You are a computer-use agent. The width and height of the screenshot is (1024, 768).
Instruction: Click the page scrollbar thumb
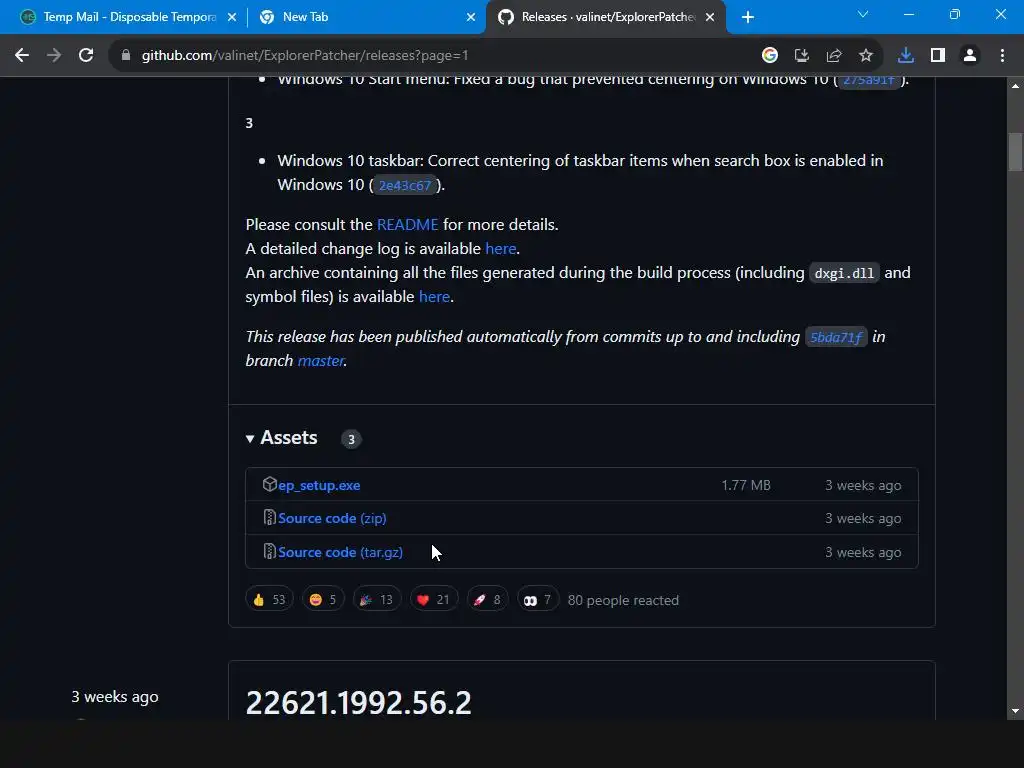(1015, 152)
